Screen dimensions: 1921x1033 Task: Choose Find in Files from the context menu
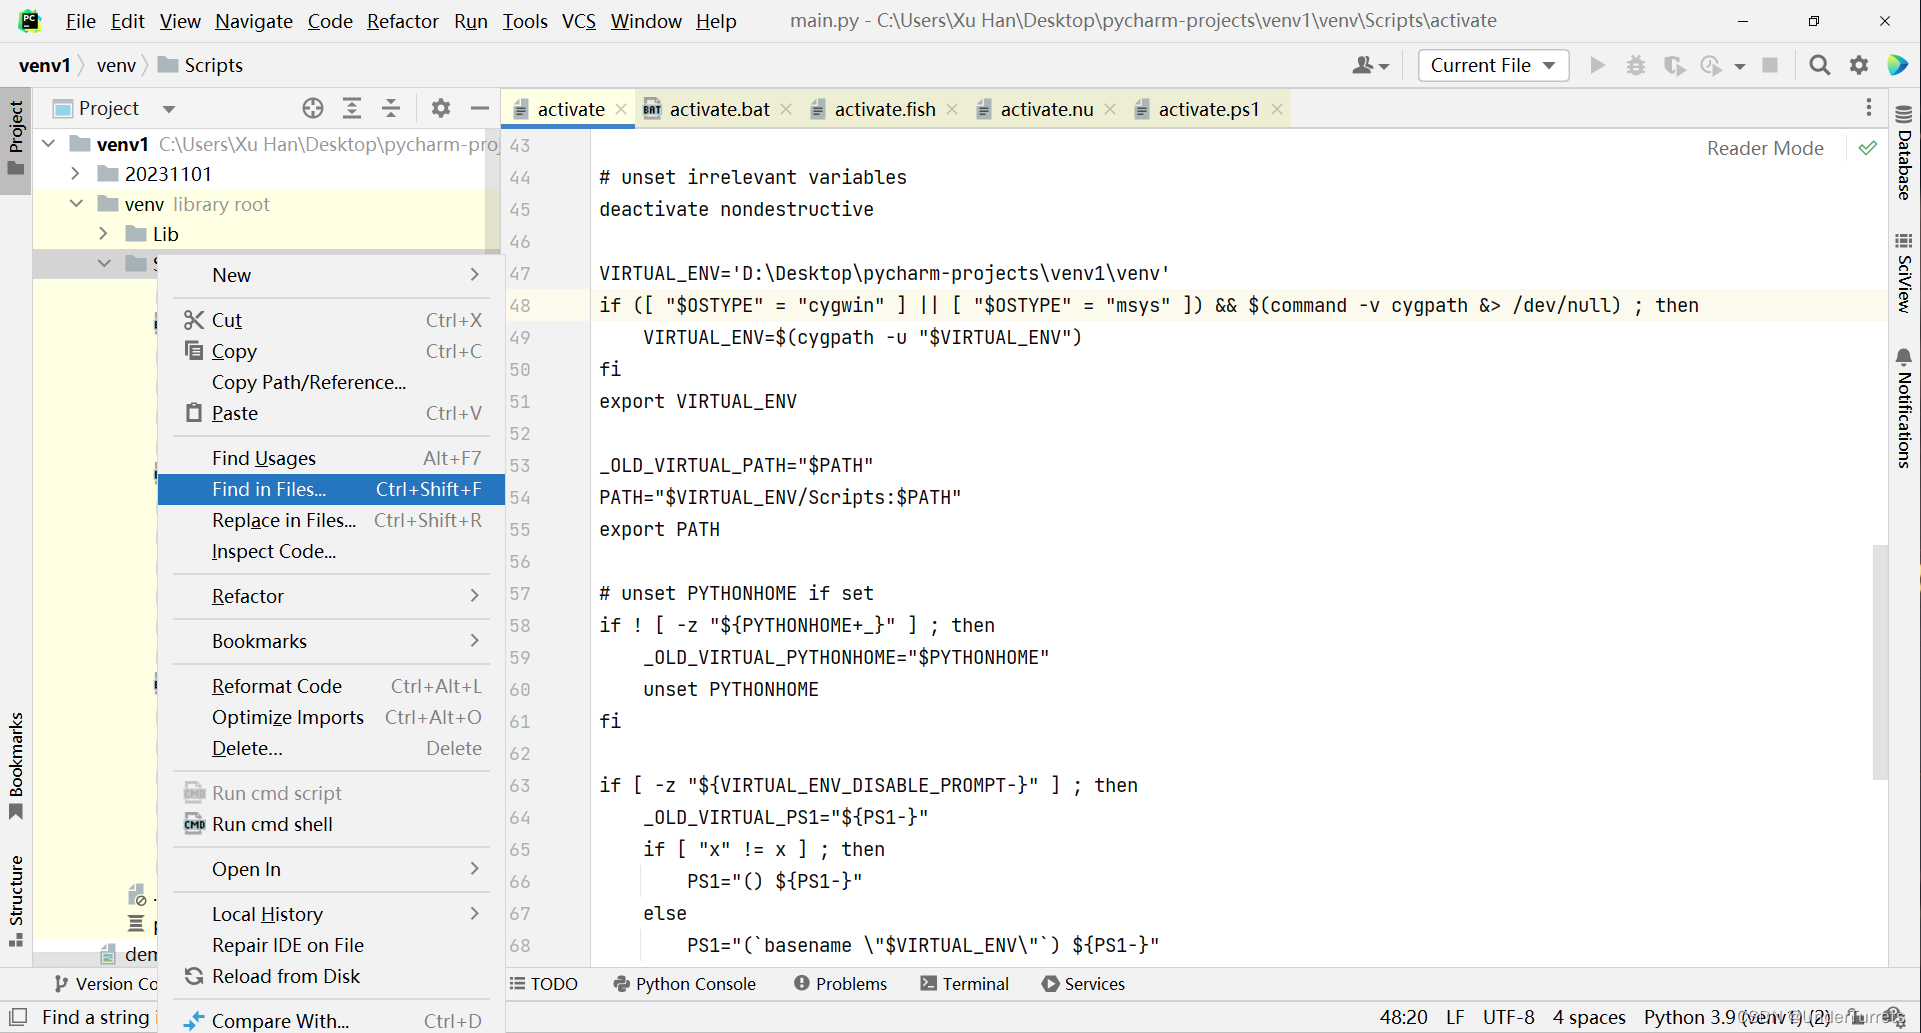[268, 489]
